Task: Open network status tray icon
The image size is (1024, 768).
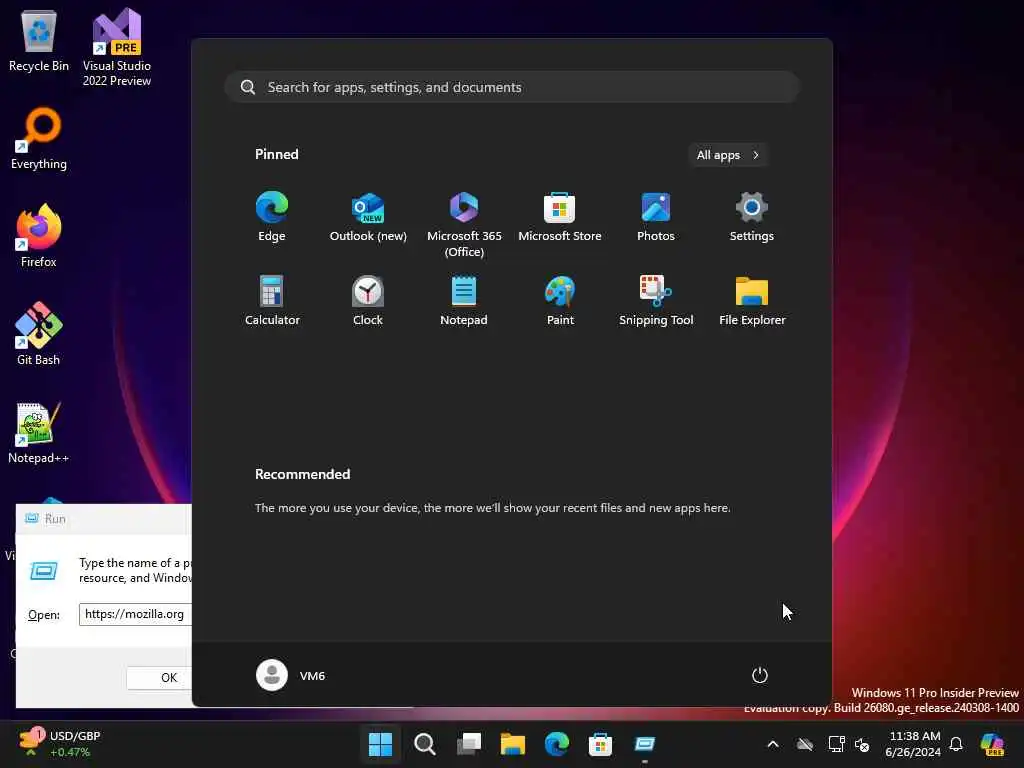Action: [837, 744]
